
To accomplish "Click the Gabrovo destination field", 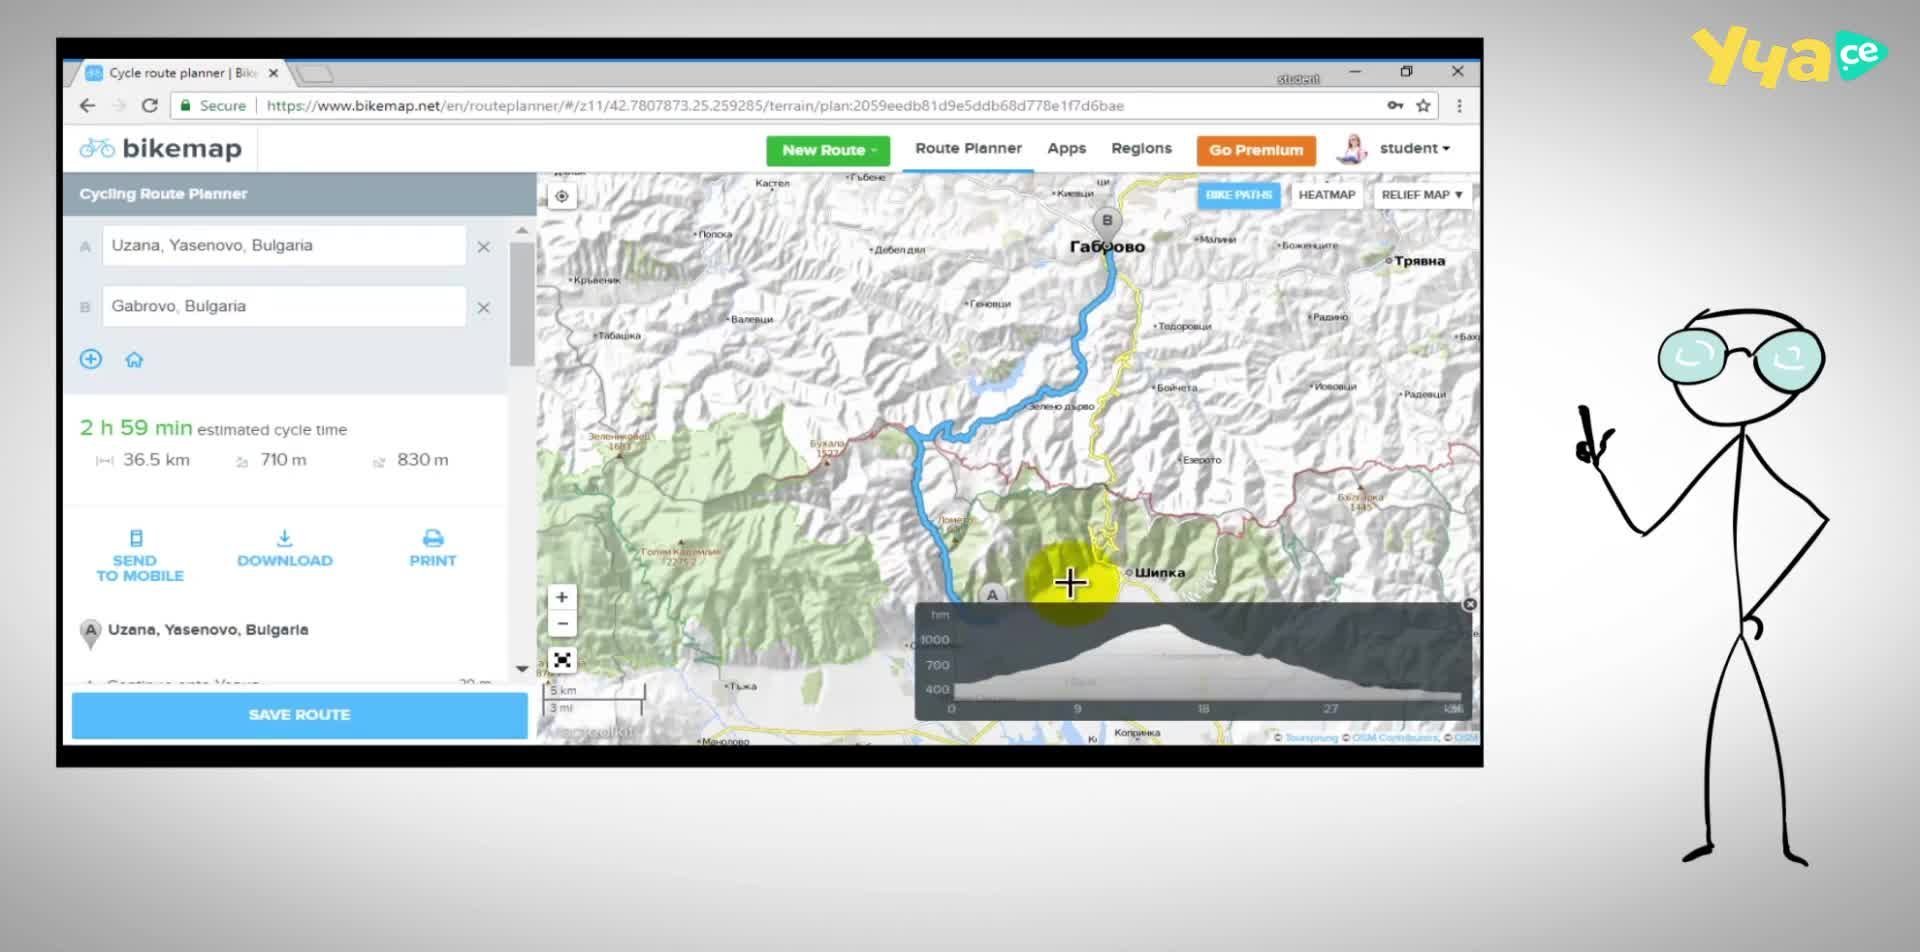I will click(284, 307).
